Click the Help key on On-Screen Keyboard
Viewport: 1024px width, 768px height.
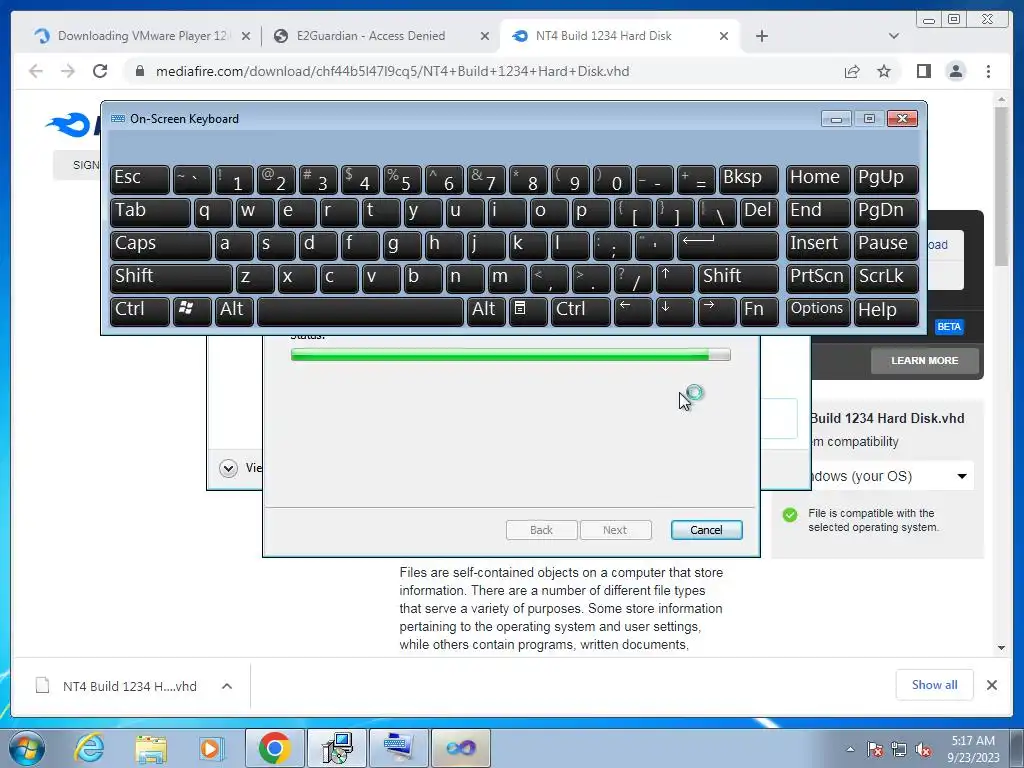point(886,310)
